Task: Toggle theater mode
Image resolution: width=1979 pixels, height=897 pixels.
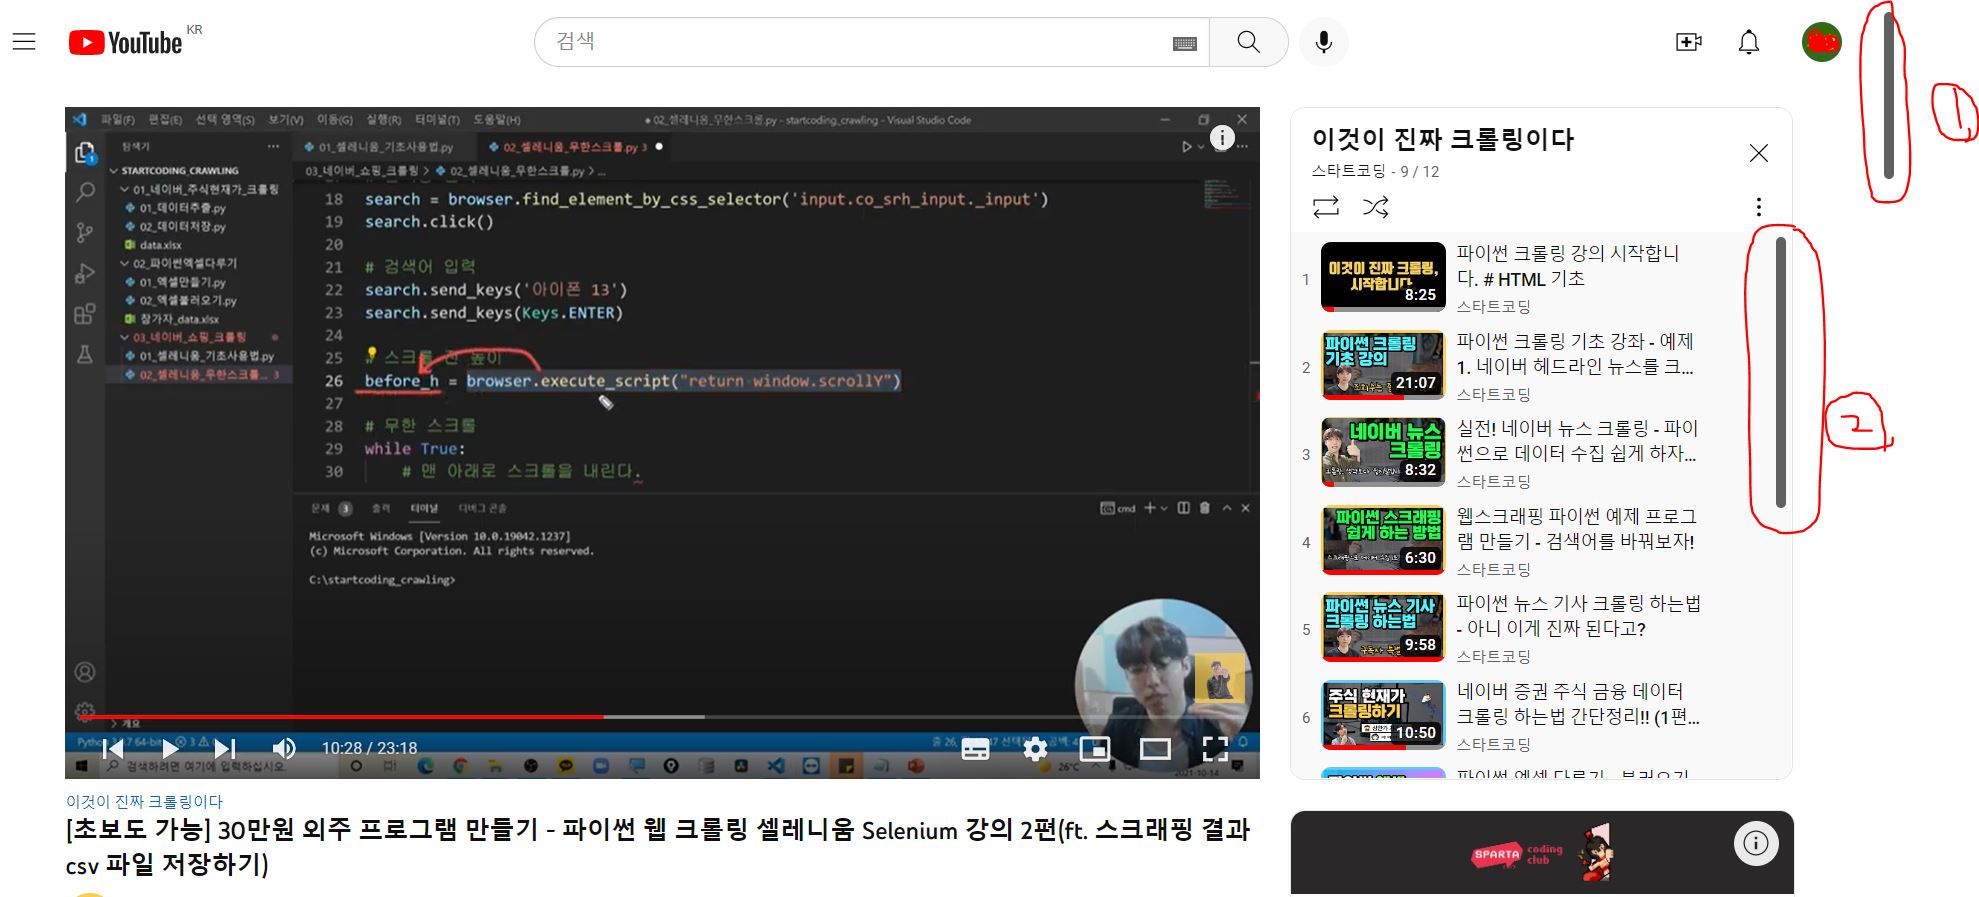Action: click(x=1155, y=749)
